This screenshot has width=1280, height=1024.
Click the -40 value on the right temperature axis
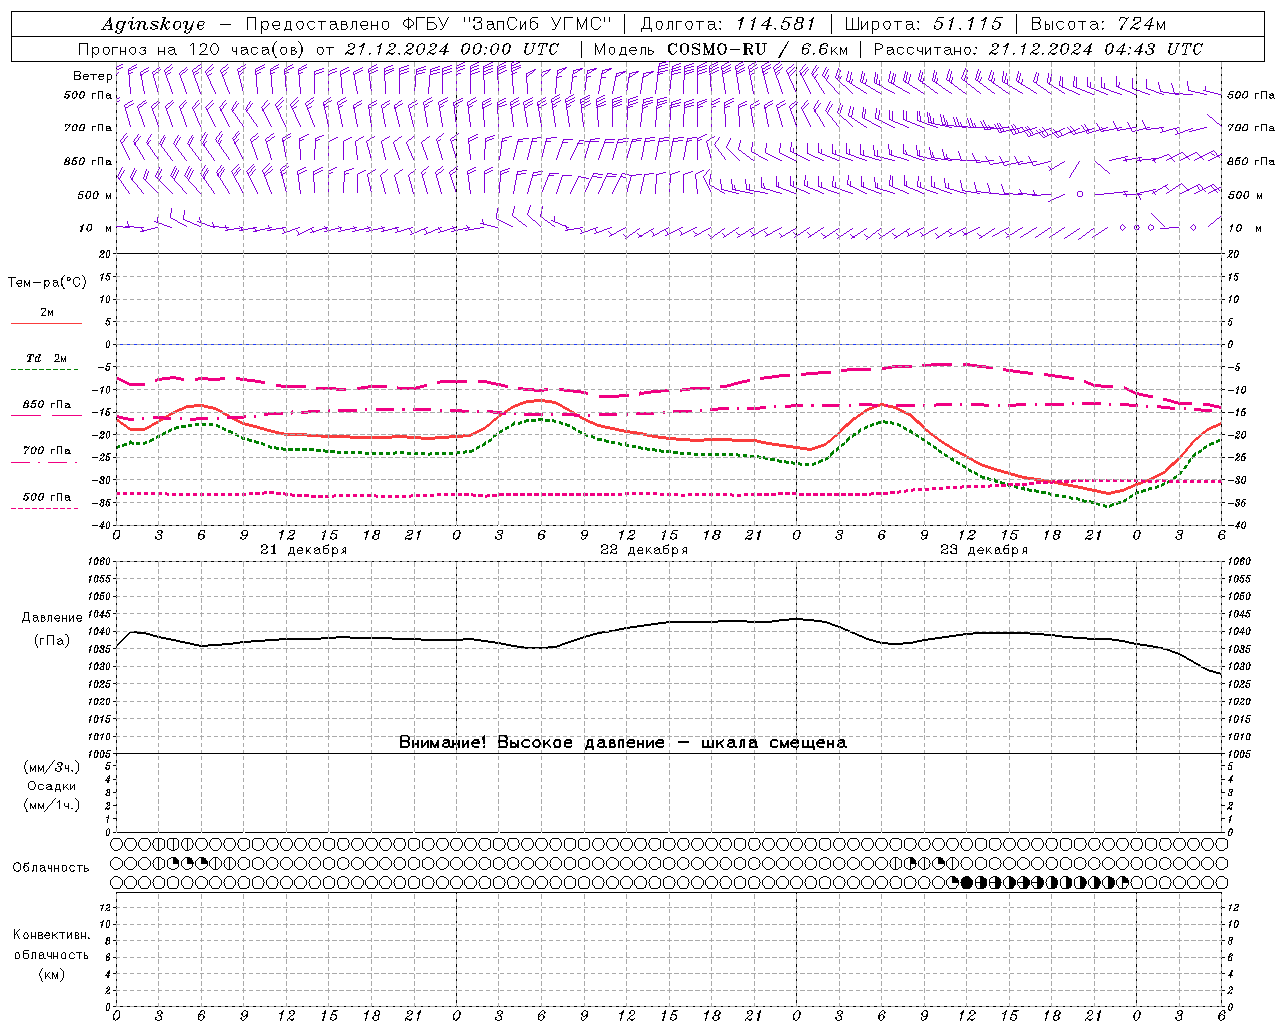(x=1236, y=526)
